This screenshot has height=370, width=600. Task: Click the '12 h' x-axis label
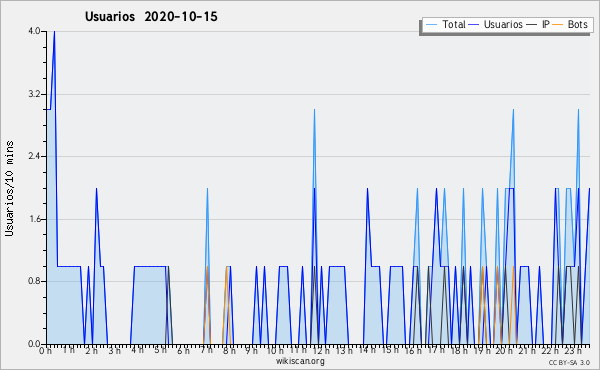[x=321, y=350]
